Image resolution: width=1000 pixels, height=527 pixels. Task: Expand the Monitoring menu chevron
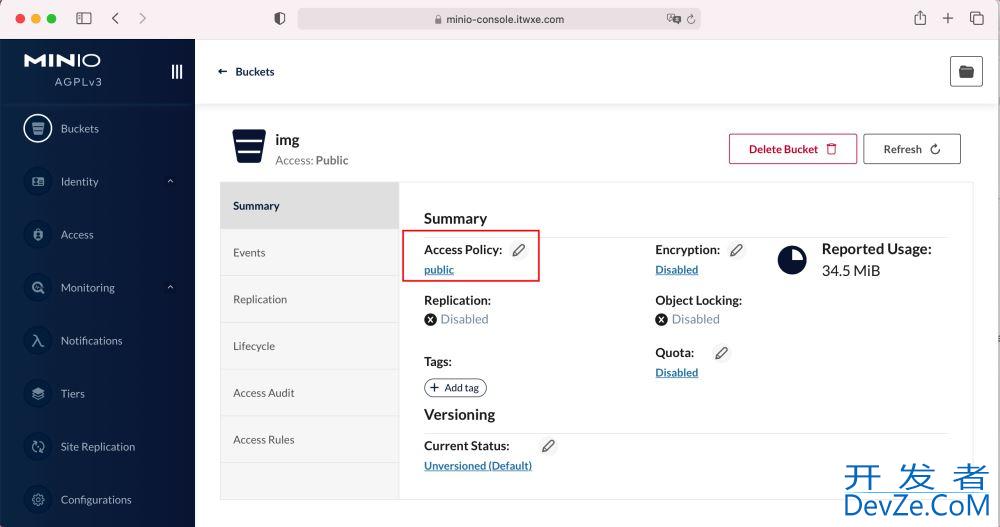pyautogui.click(x=170, y=287)
